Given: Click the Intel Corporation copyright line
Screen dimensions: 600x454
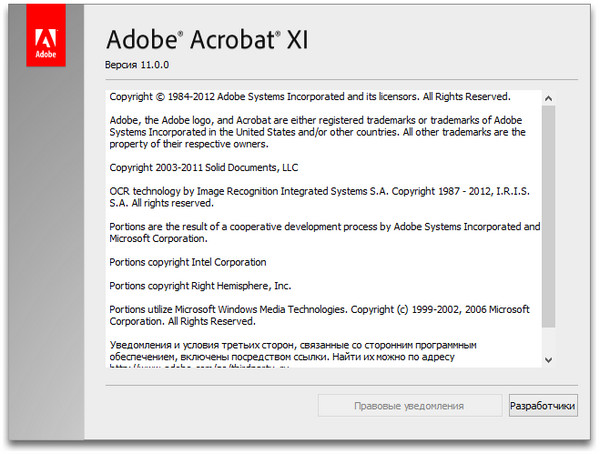Looking at the screenshot, I should pos(188,262).
